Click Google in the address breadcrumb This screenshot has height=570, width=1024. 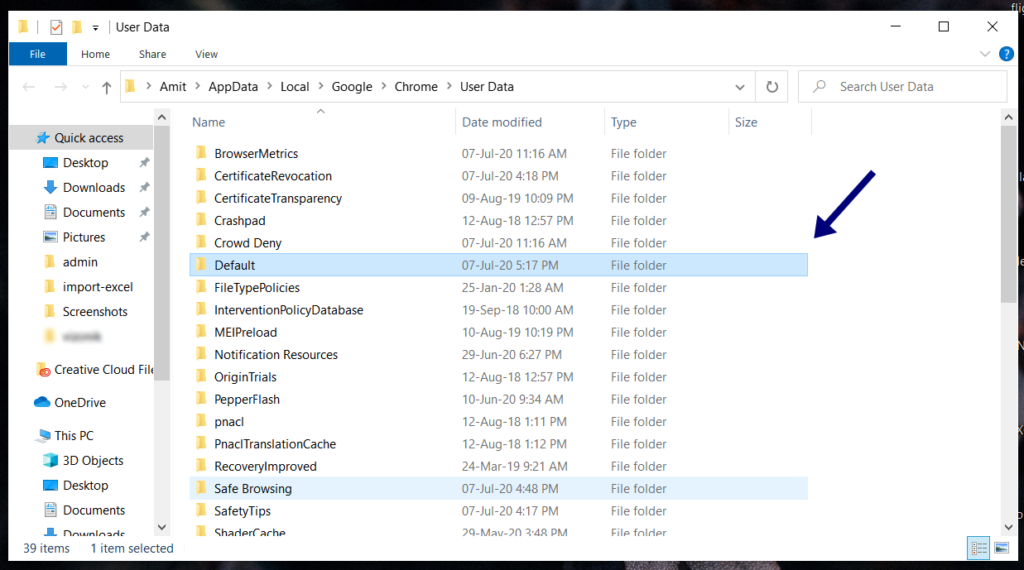[x=352, y=87]
